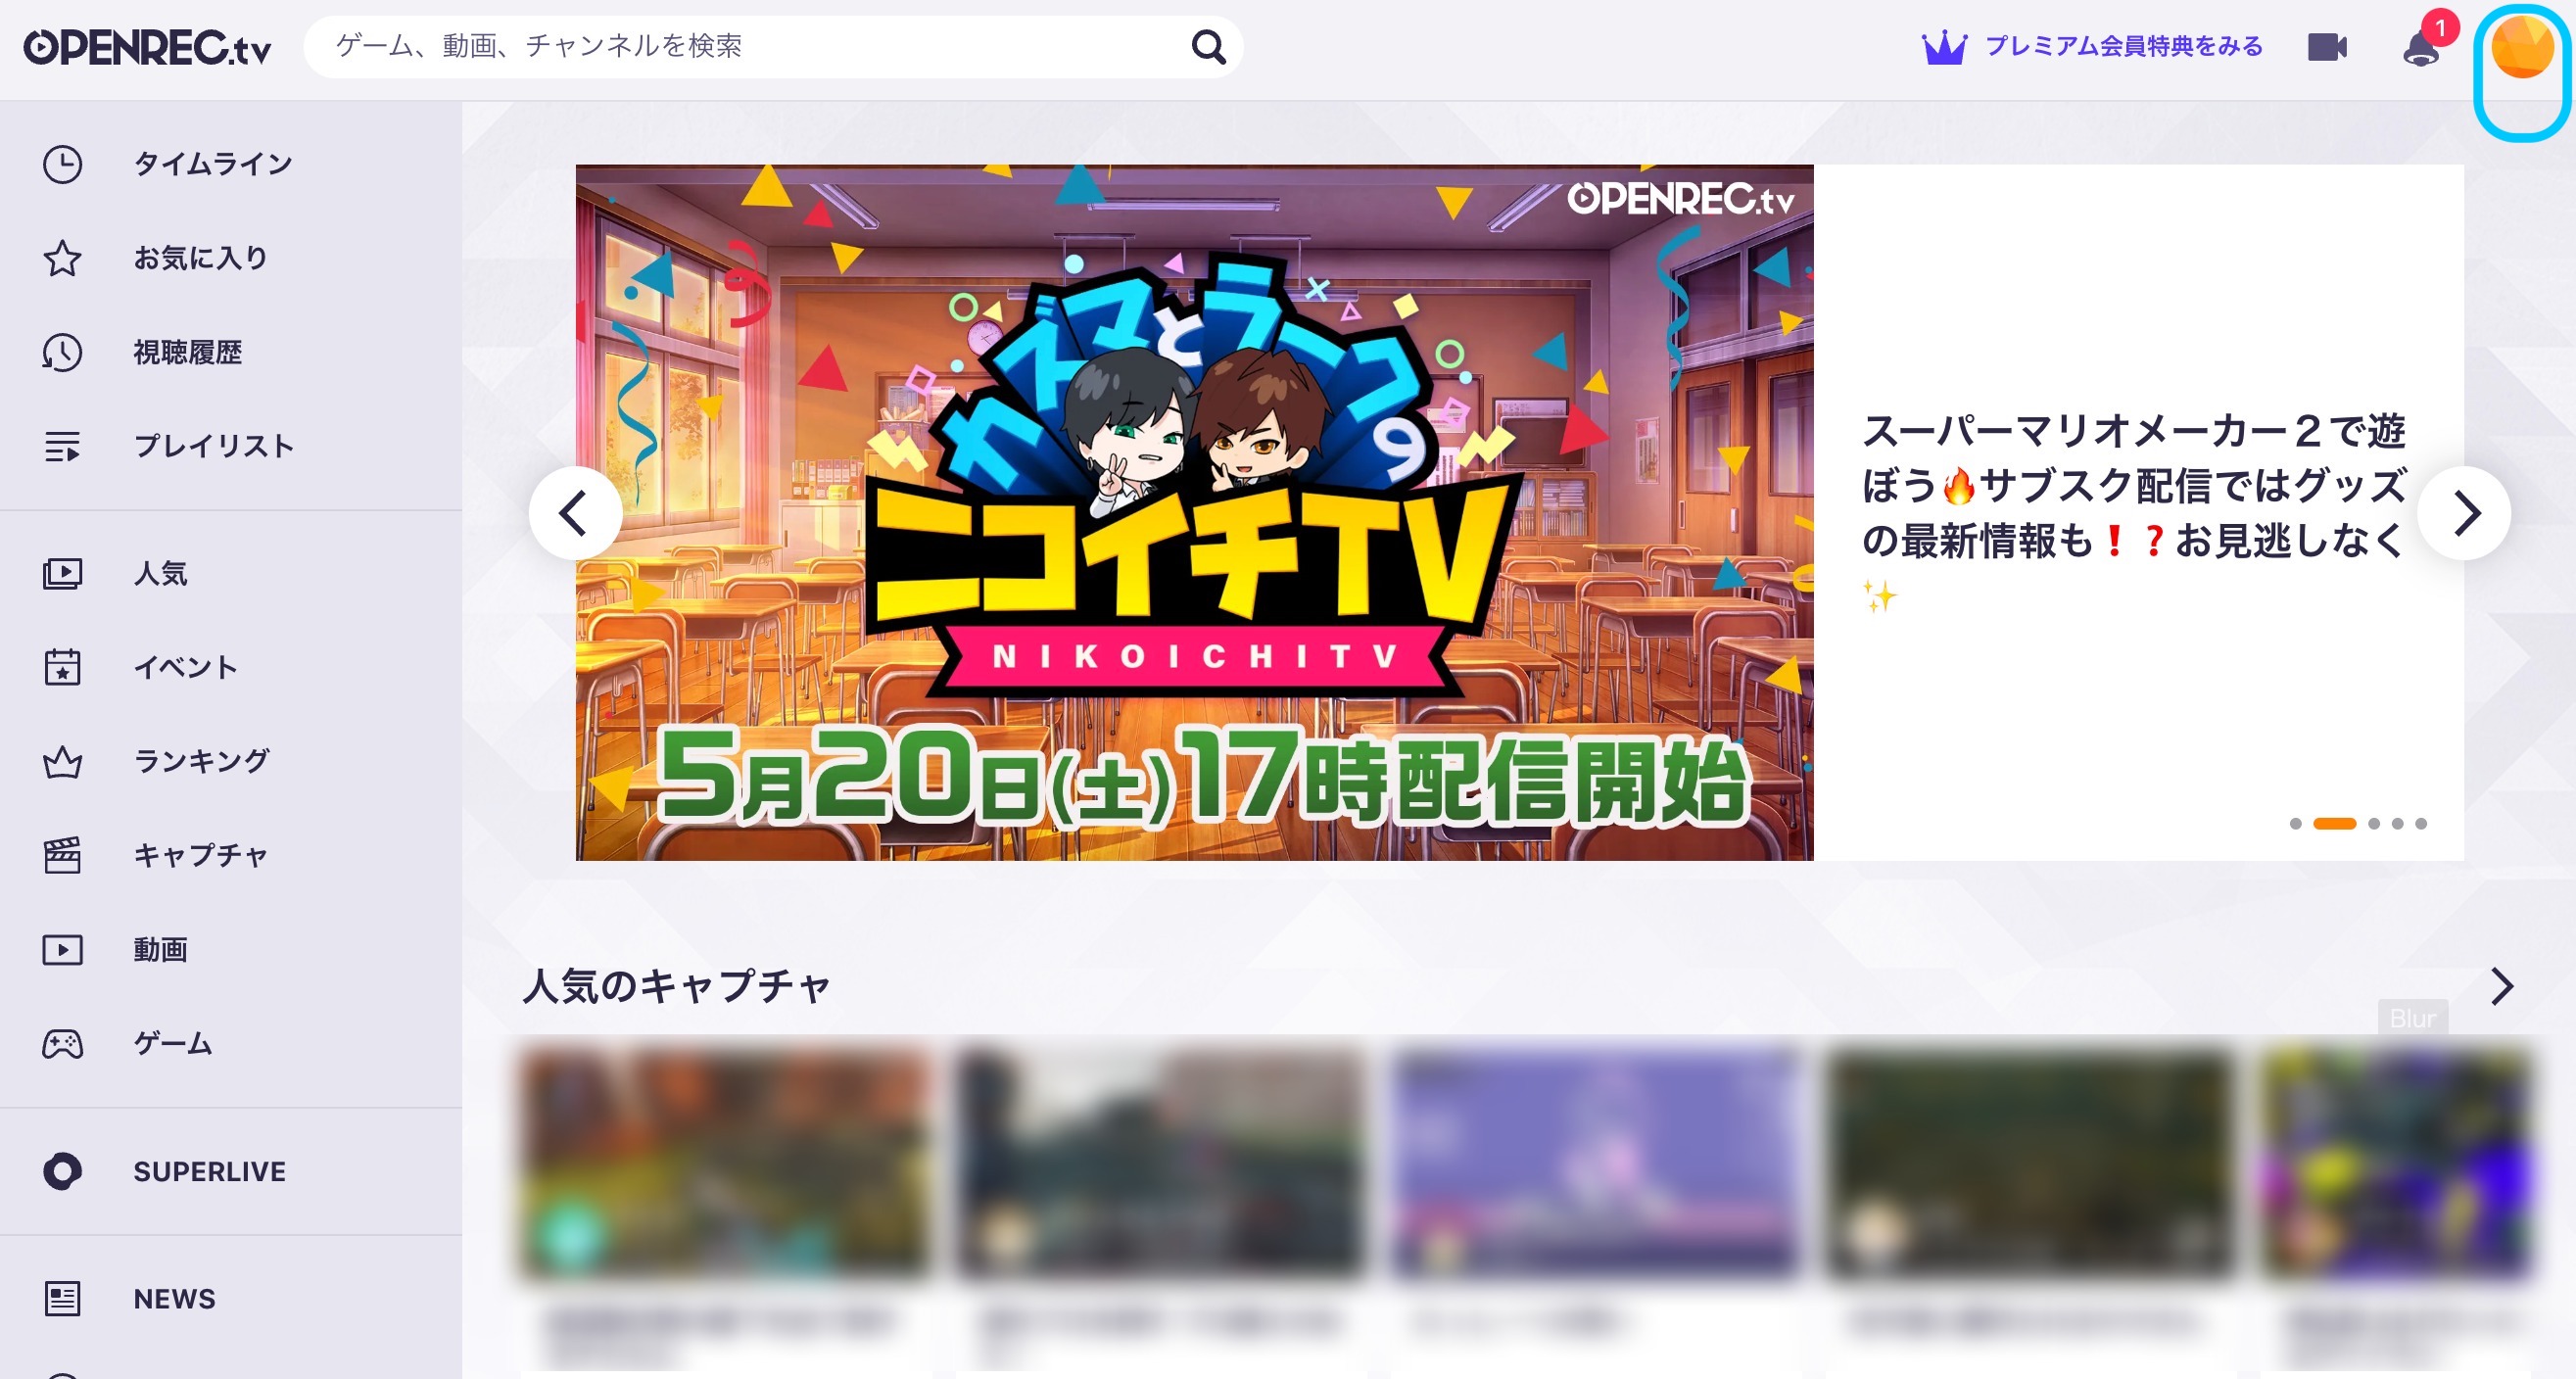Open the スーパーマリオメーカー2 banner description
Image resolution: width=2576 pixels, height=1379 pixels.
2133,512
